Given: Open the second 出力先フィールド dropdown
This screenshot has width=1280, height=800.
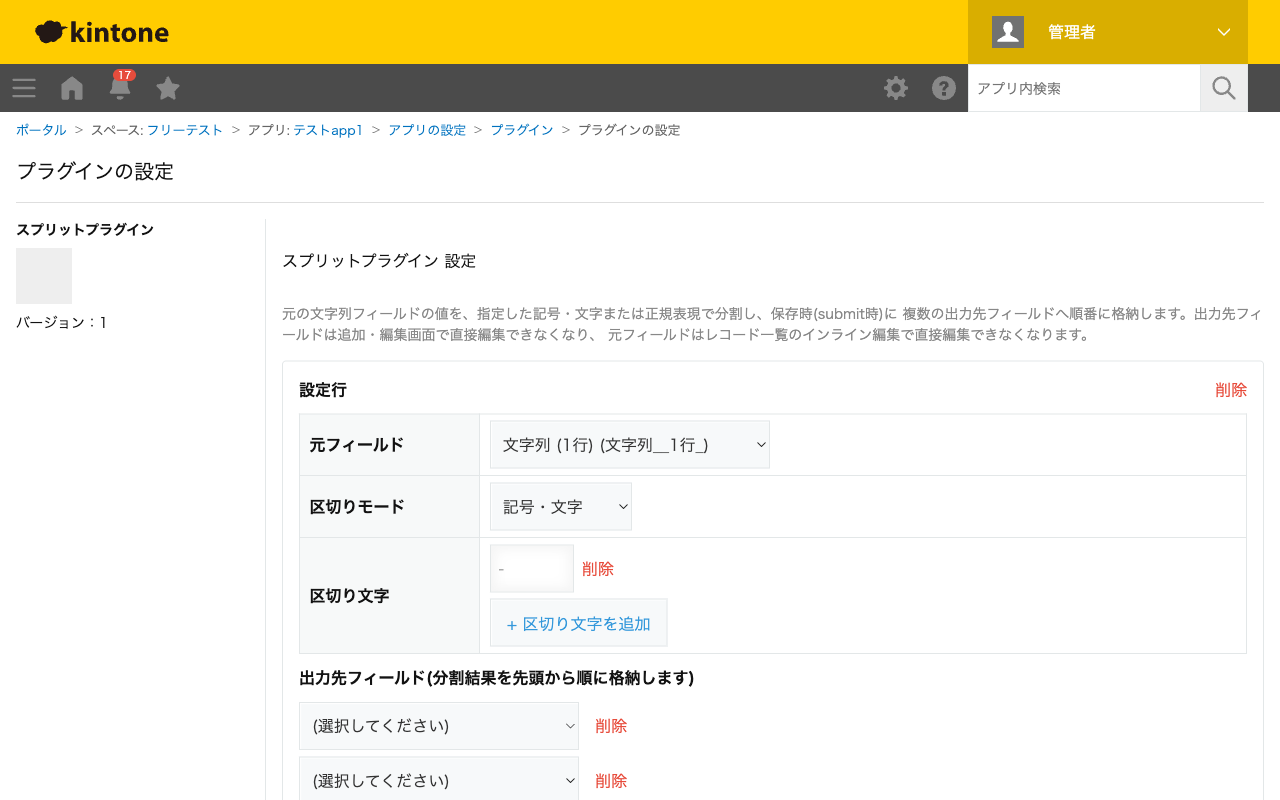Looking at the screenshot, I should tap(439, 779).
